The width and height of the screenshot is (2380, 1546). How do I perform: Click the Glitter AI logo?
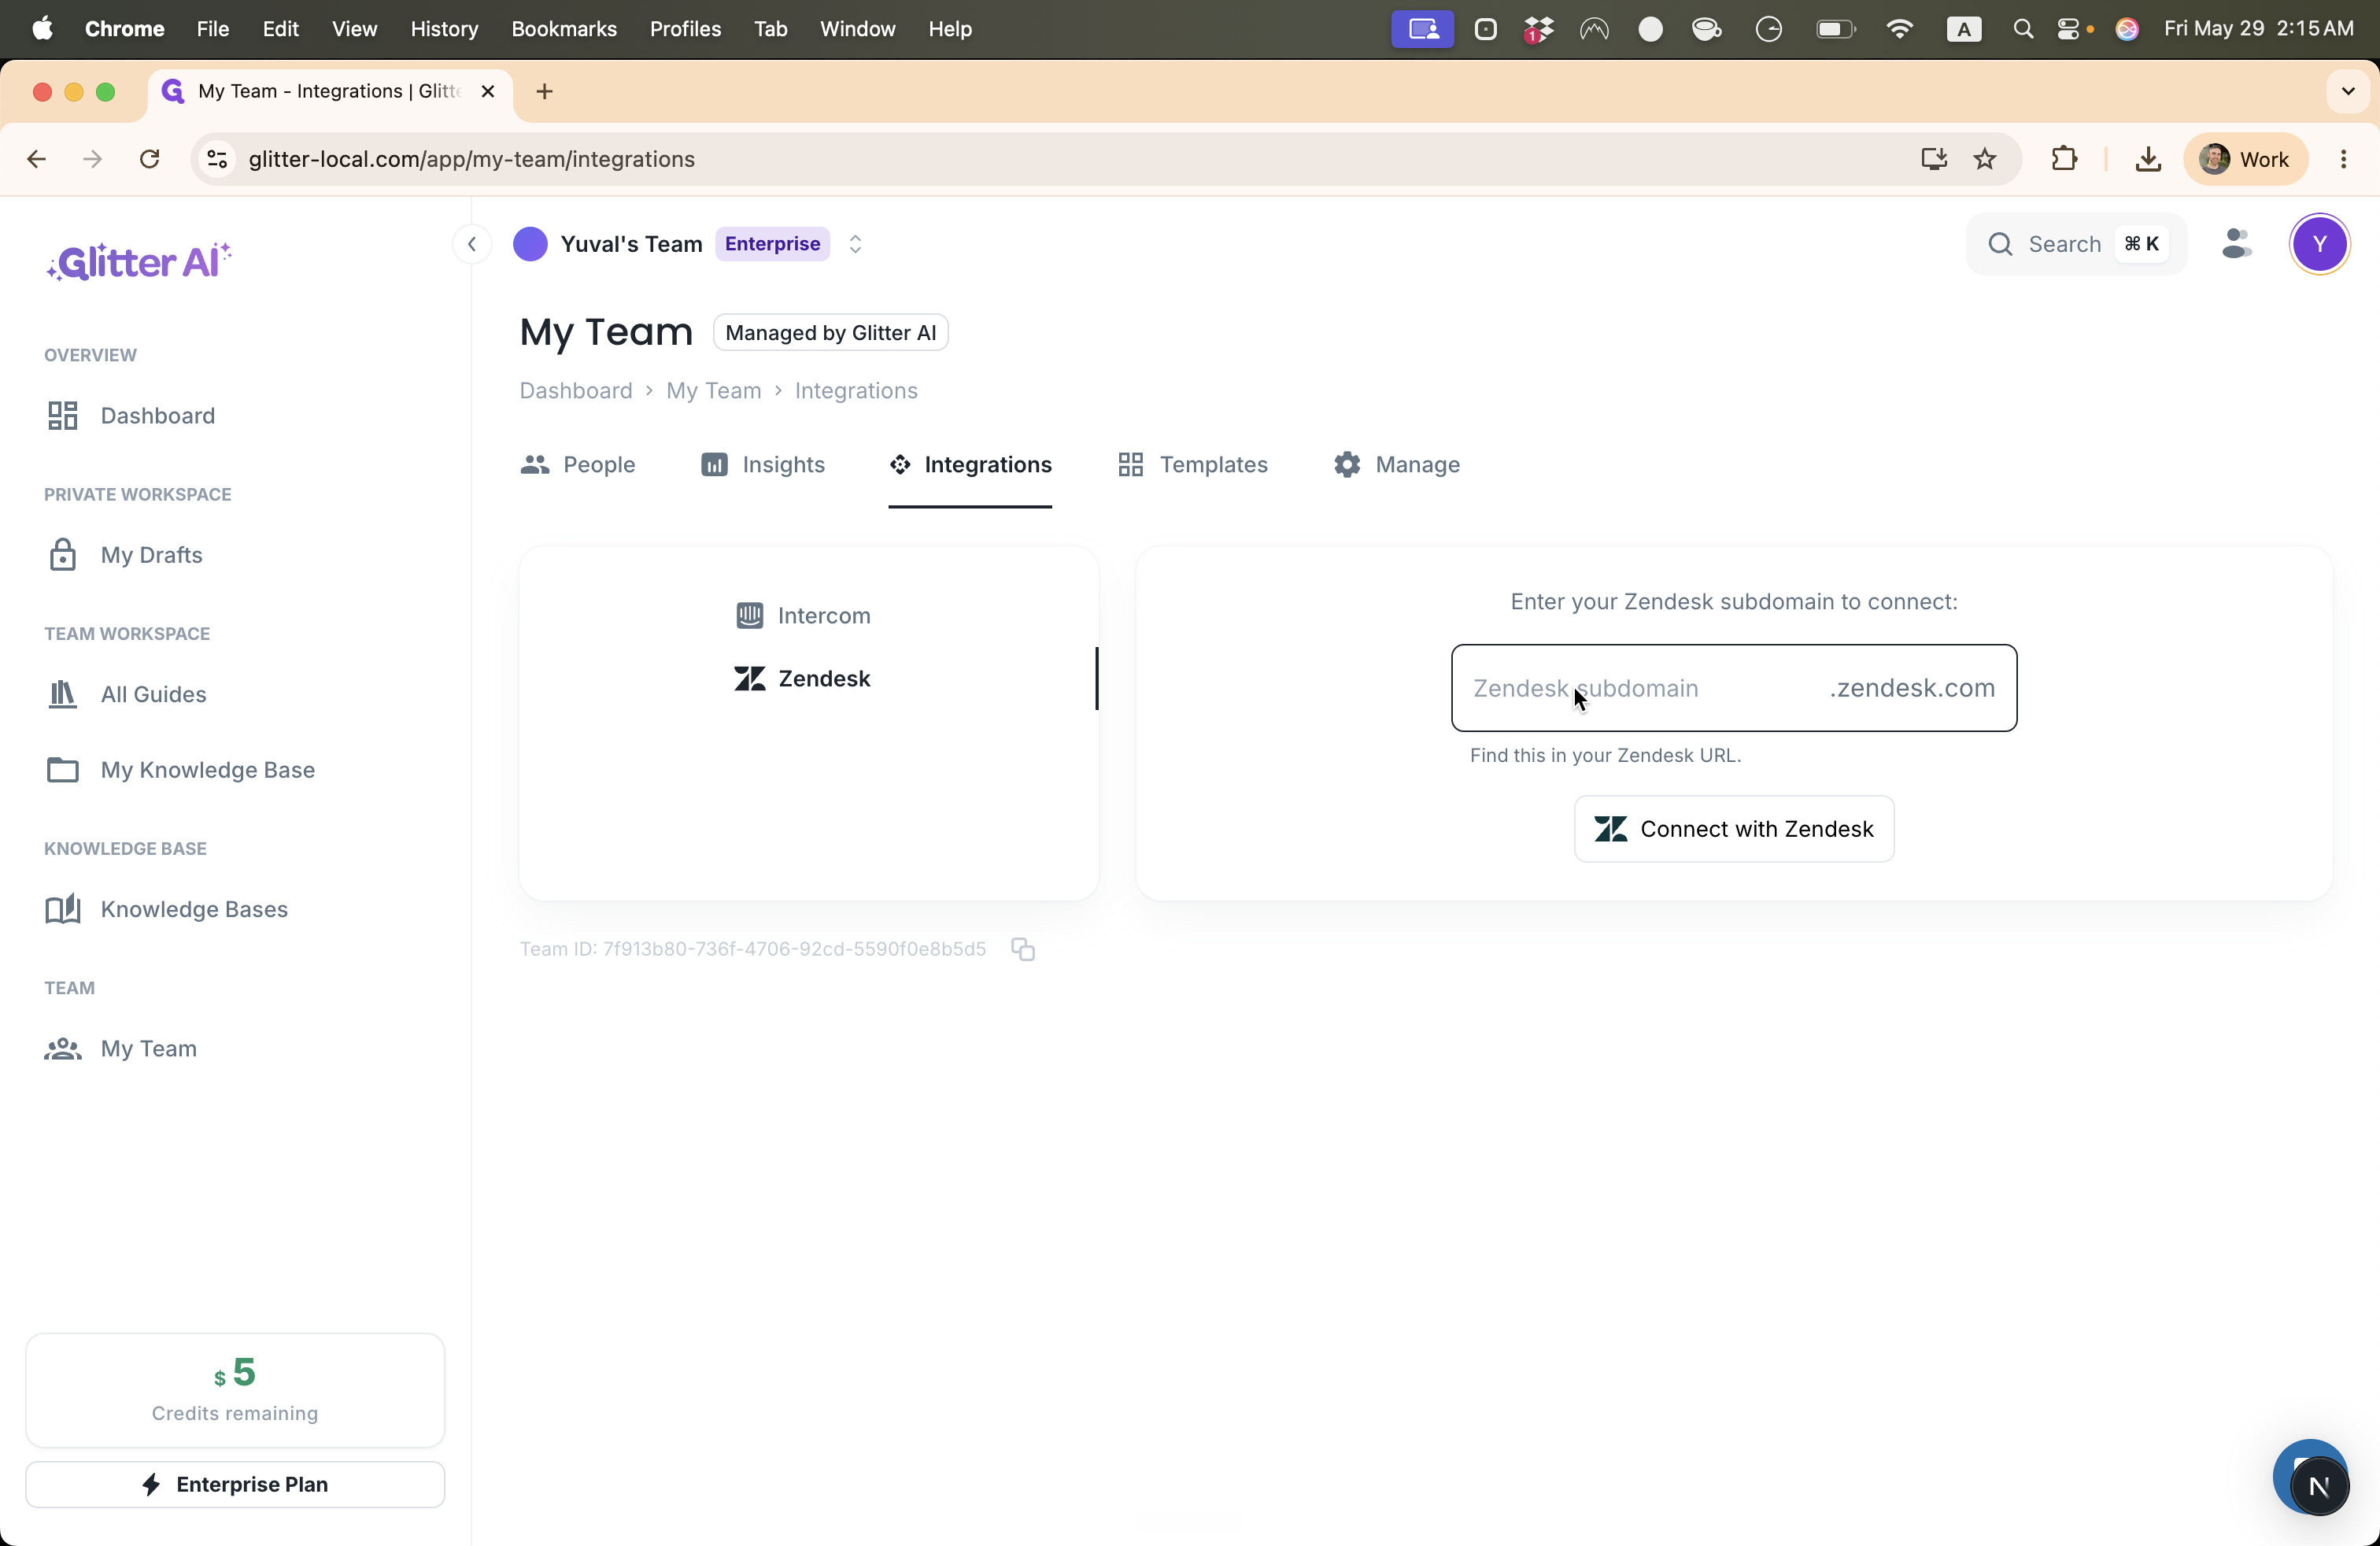coord(139,262)
